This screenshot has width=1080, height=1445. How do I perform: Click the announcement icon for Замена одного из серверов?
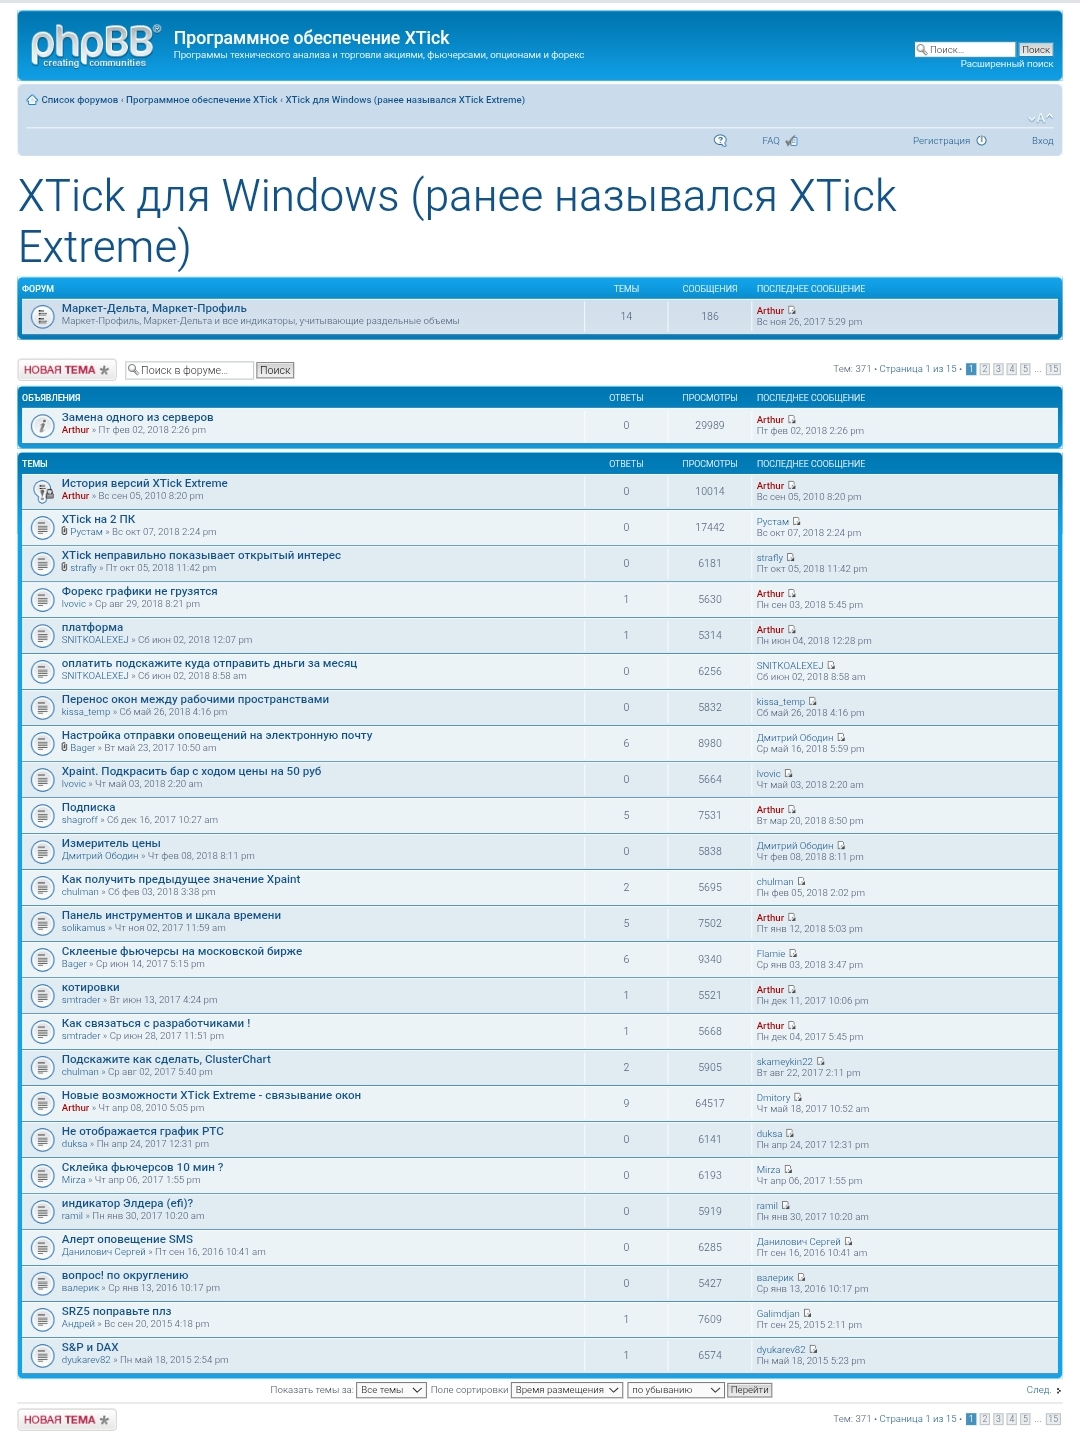[x=42, y=425]
